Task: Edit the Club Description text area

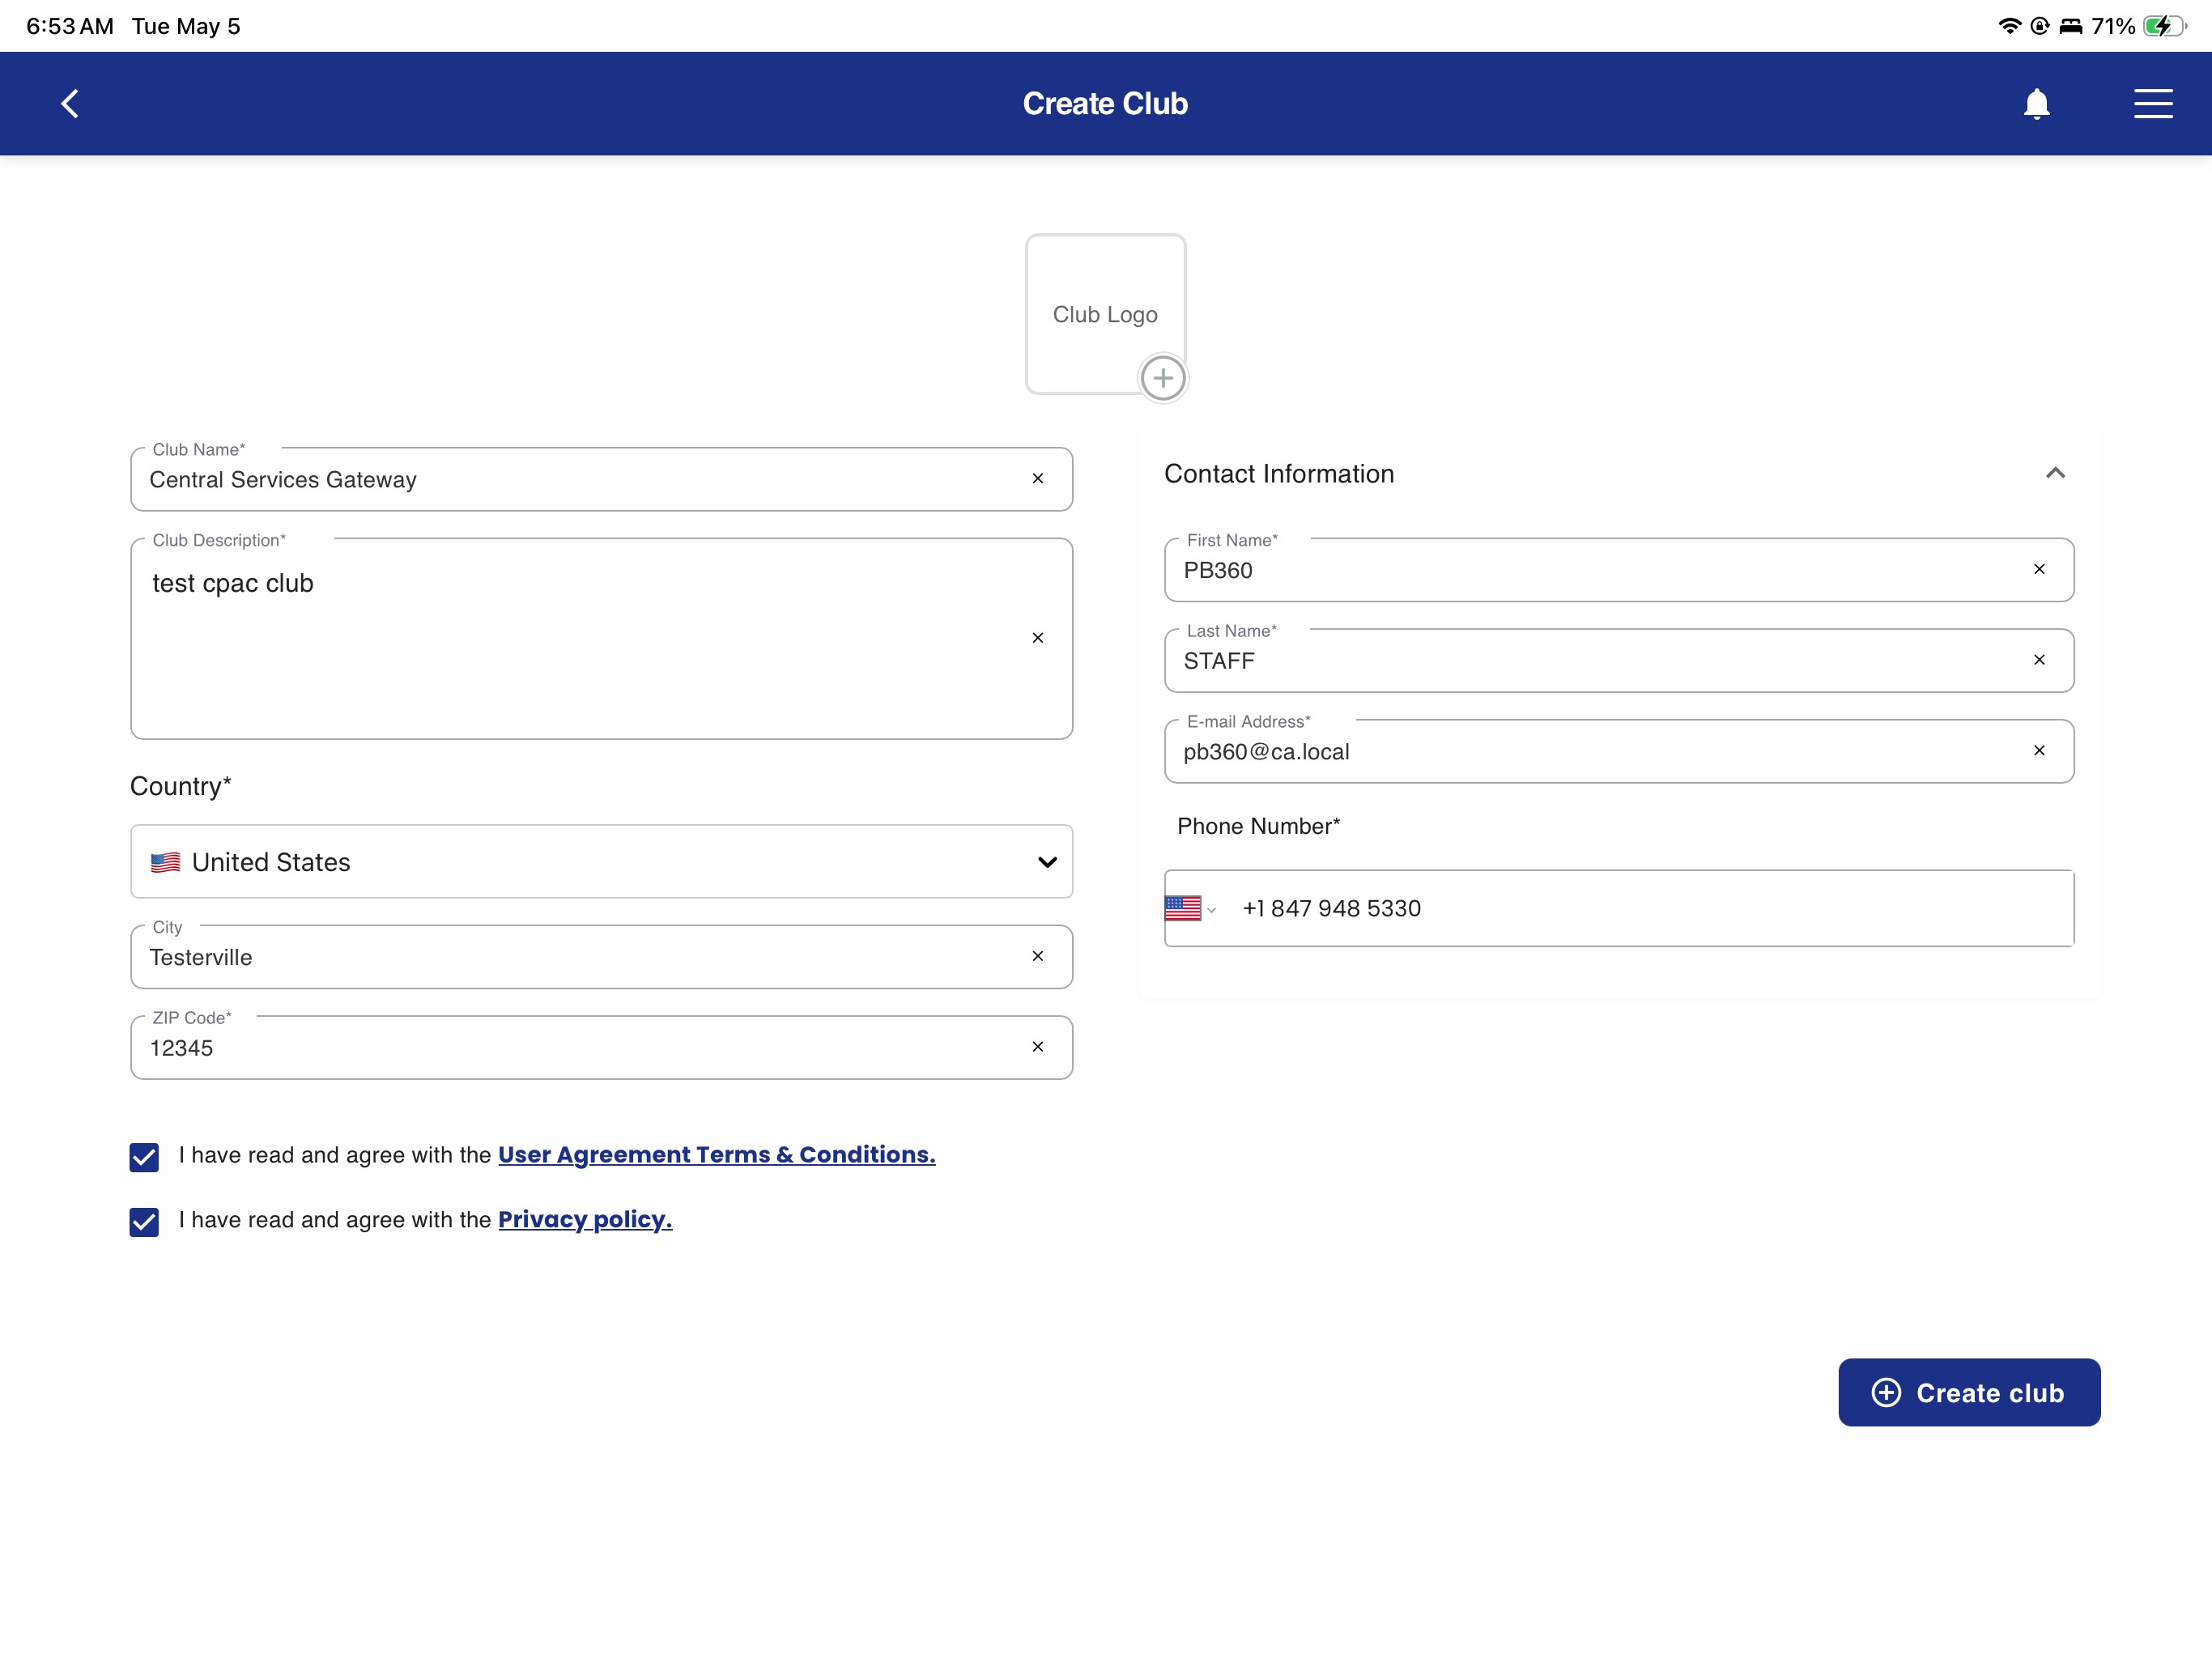Action: (601, 639)
